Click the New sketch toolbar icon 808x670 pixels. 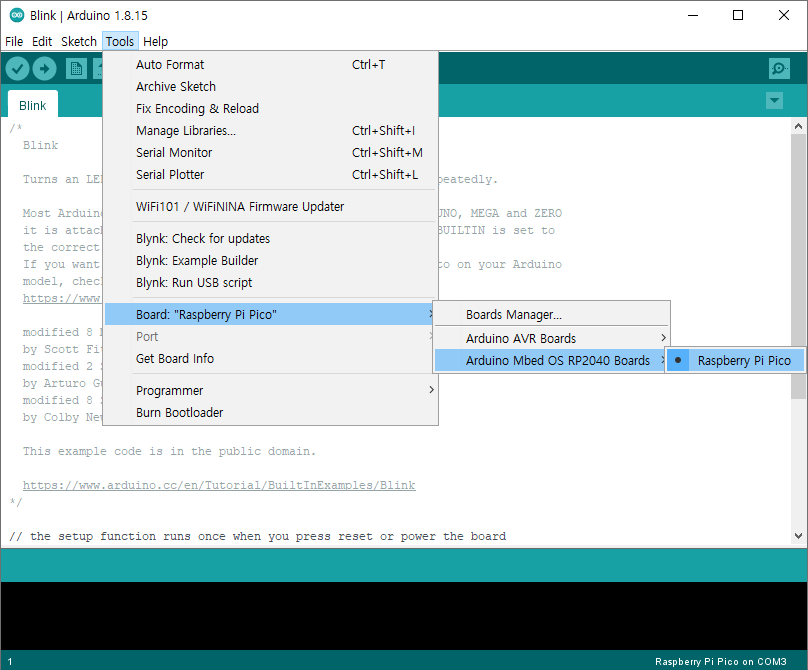[76, 69]
